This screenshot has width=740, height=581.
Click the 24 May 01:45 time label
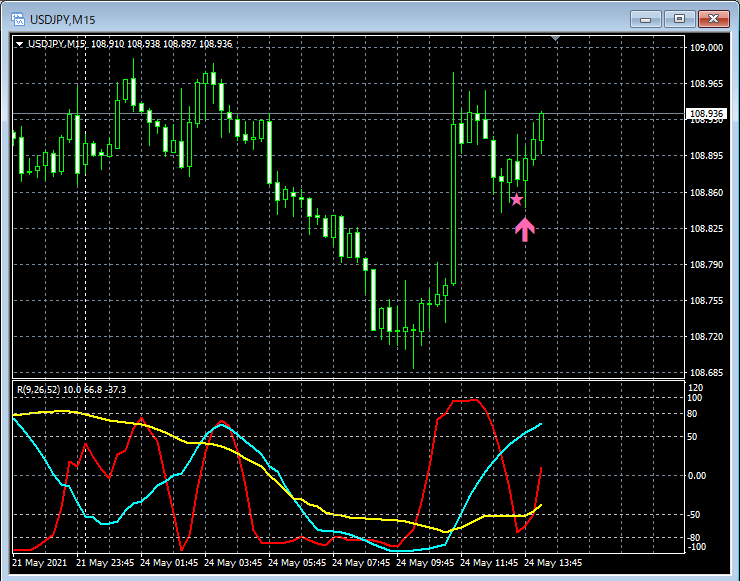coord(169,563)
